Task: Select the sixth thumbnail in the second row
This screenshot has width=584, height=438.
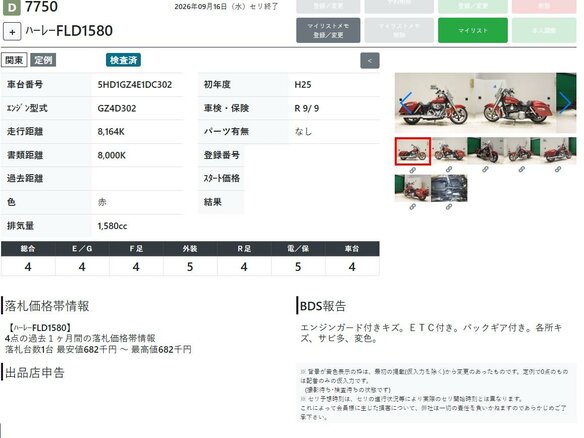Action: pyautogui.click(x=413, y=188)
